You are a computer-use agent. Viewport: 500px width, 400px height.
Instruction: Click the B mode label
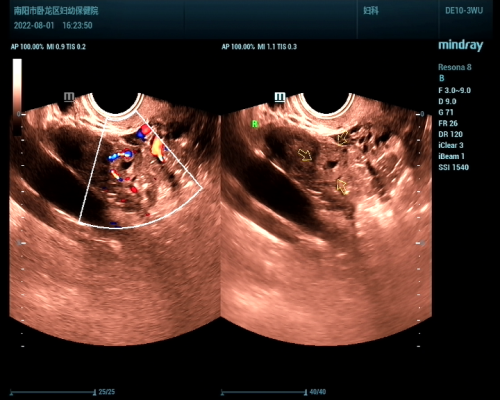442,78
